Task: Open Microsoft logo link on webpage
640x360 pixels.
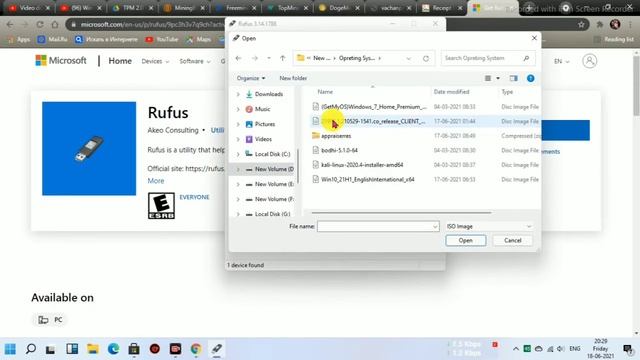Action: pos(61,61)
